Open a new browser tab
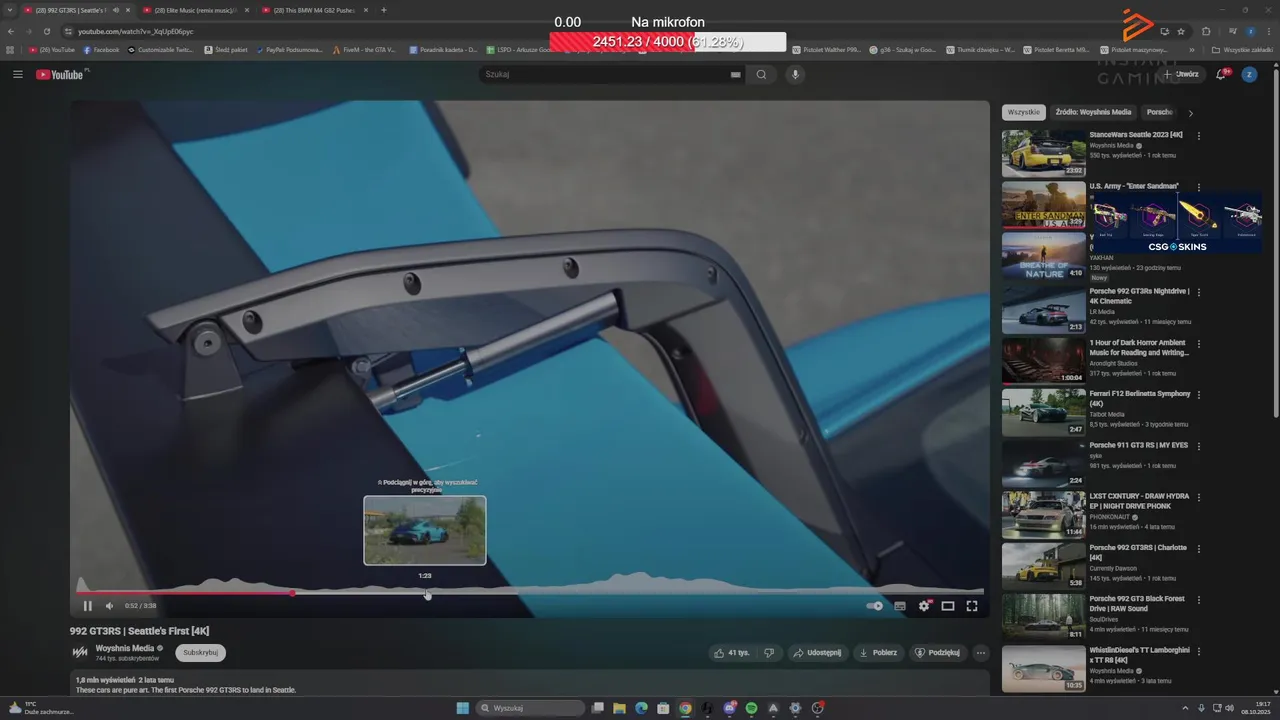 click(x=384, y=10)
